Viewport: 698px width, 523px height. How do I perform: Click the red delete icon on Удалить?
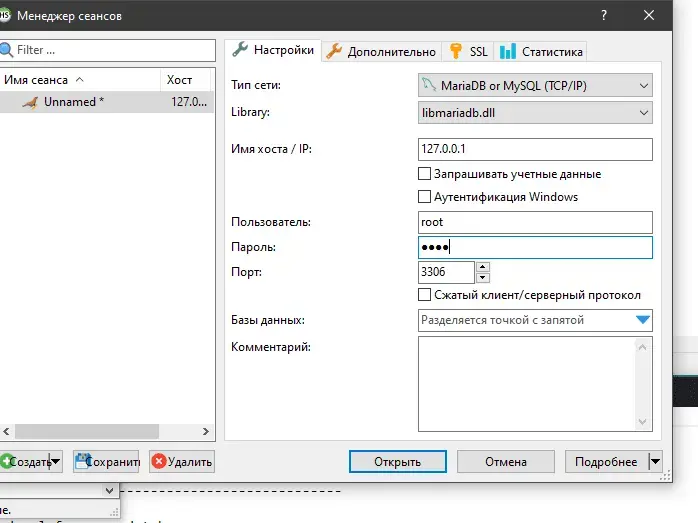pos(158,461)
